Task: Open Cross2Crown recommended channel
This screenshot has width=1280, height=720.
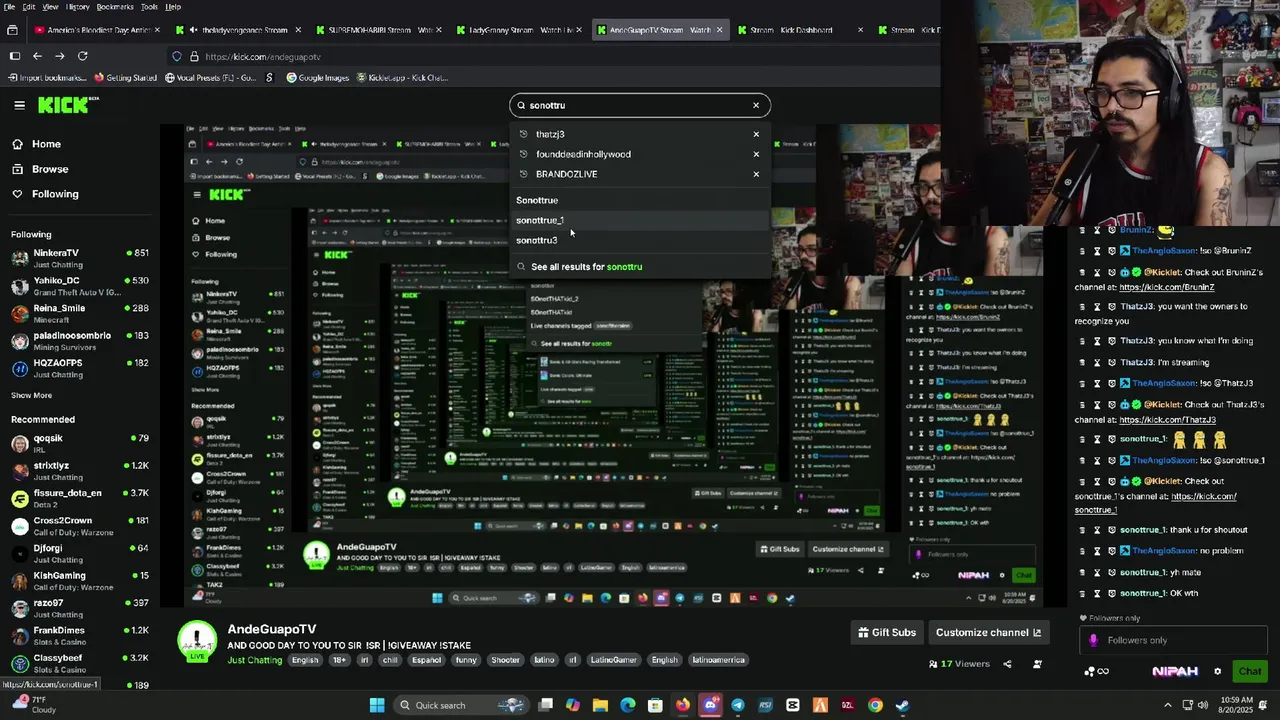Action: coord(80,525)
